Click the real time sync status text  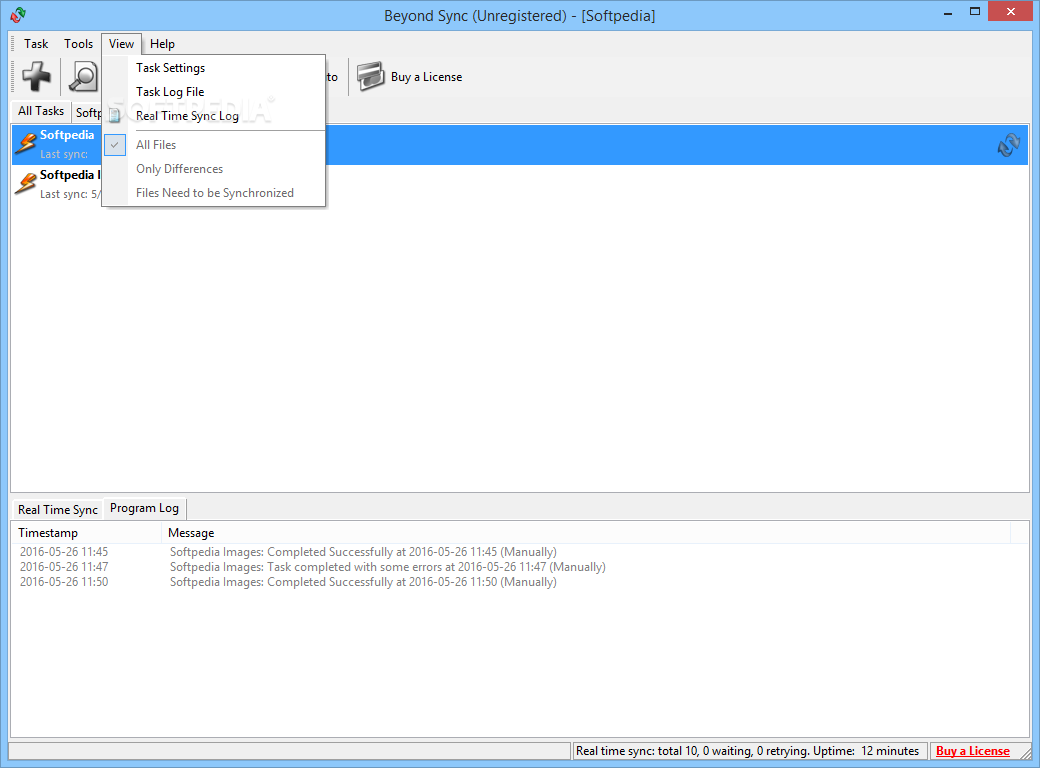(x=748, y=751)
